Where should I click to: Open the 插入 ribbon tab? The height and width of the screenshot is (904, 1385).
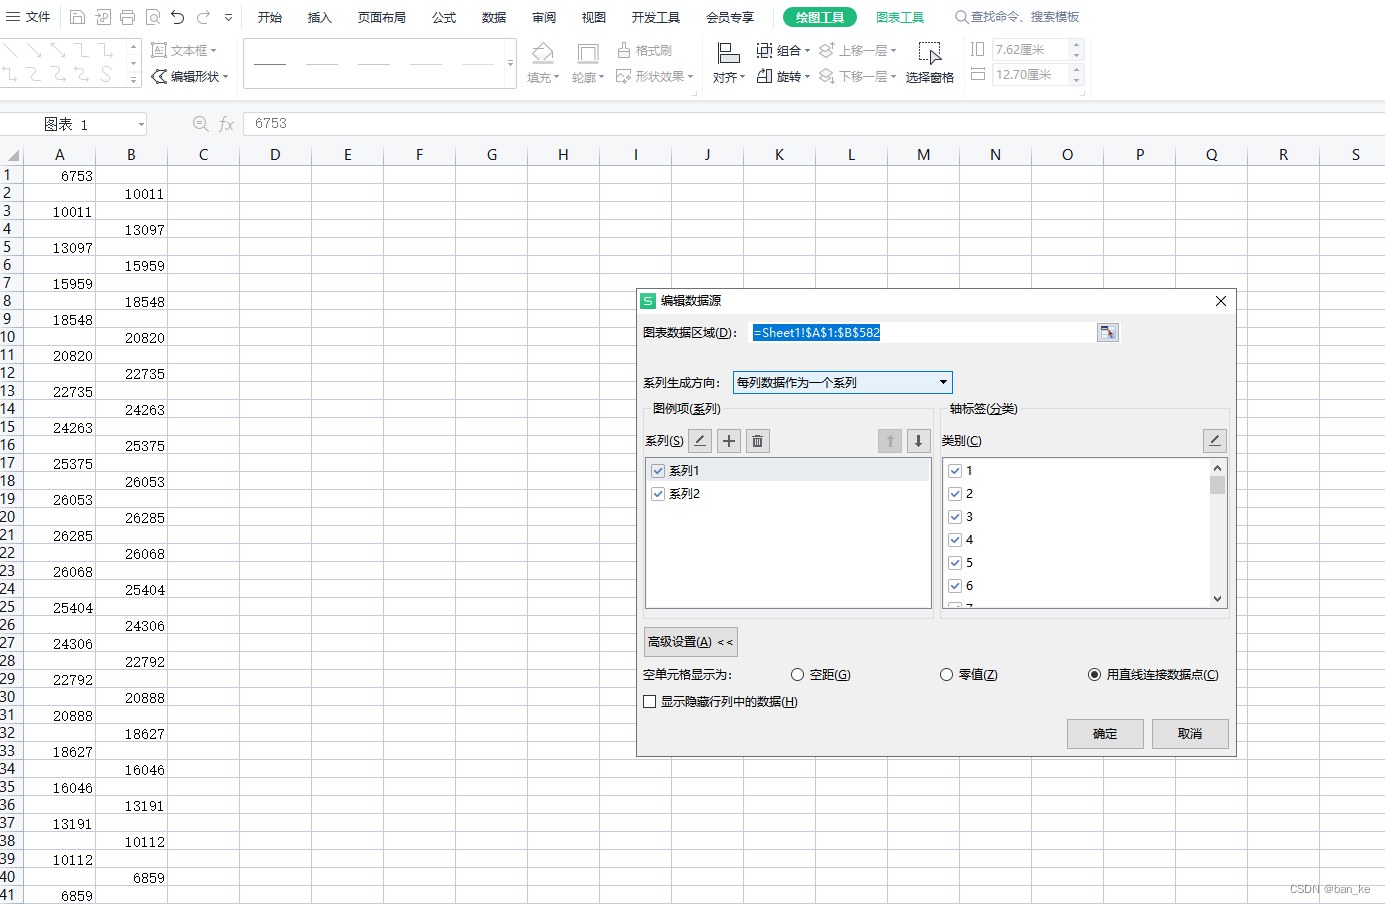pos(320,17)
